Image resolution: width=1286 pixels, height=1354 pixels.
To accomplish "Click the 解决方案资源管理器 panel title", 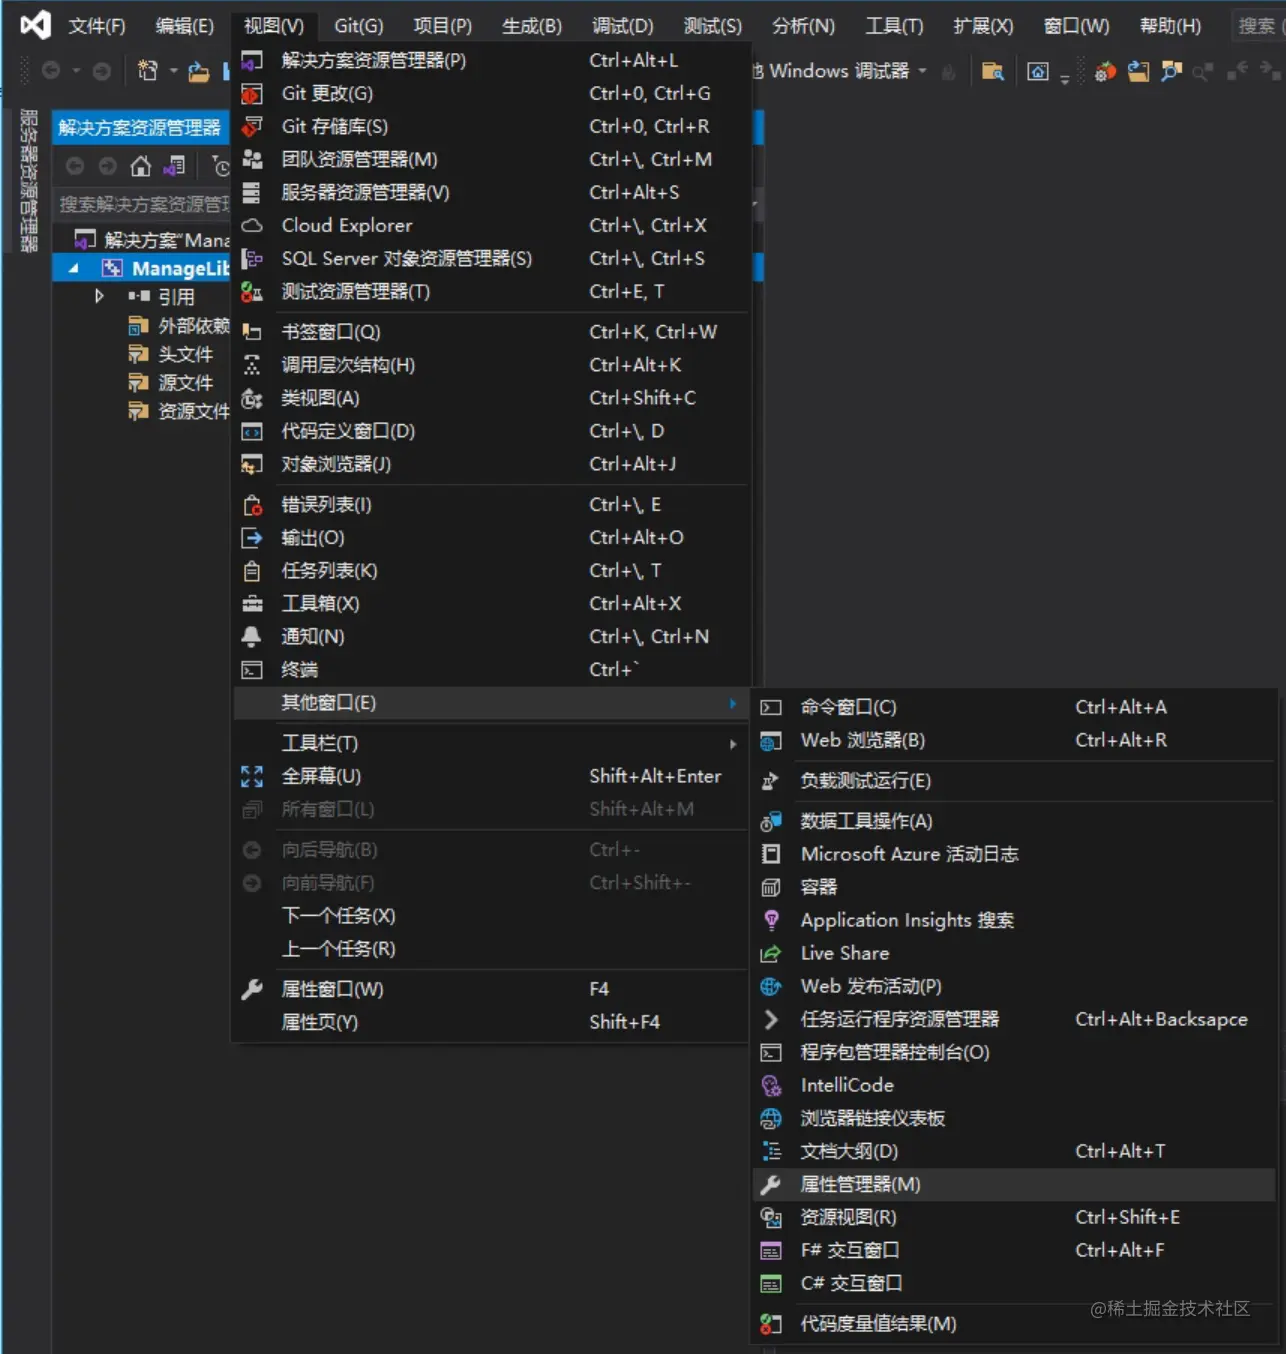I will [139, 128].
